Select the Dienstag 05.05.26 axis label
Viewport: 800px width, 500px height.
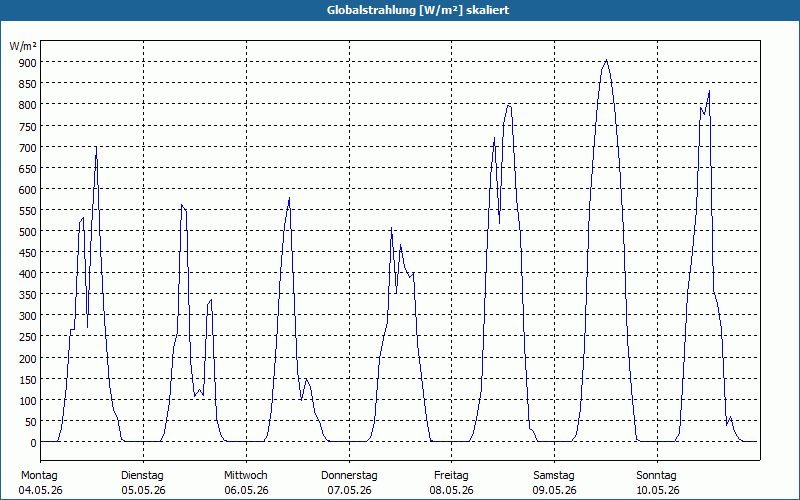(143, 483)
